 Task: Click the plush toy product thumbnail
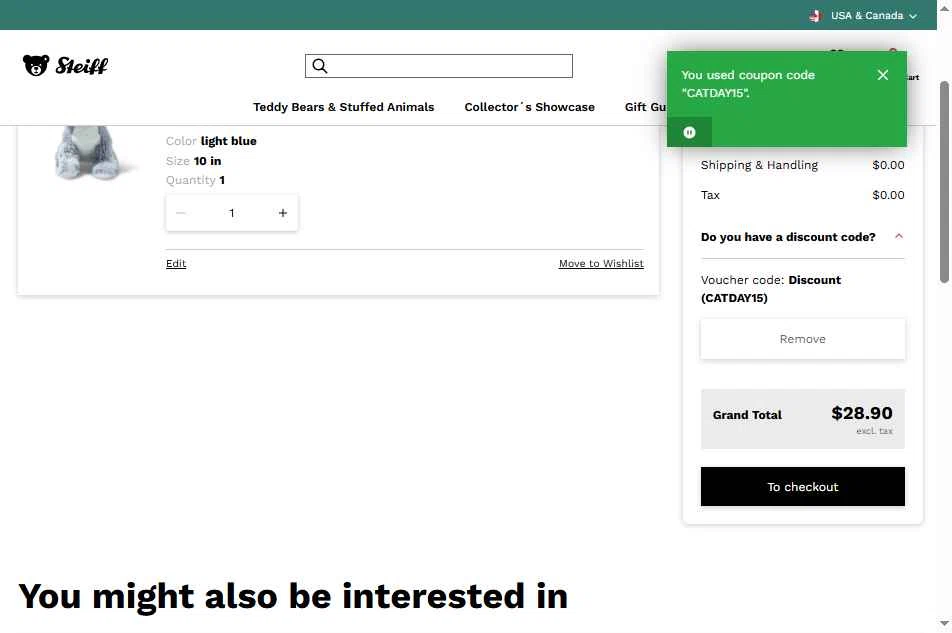91,152
